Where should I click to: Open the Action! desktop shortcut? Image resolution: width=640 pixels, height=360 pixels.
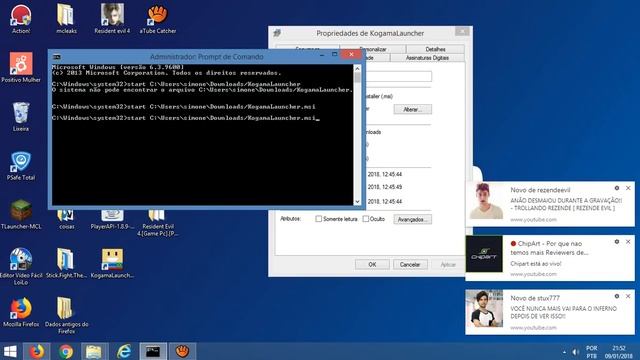pyautogui.click(x=21, y=19)
